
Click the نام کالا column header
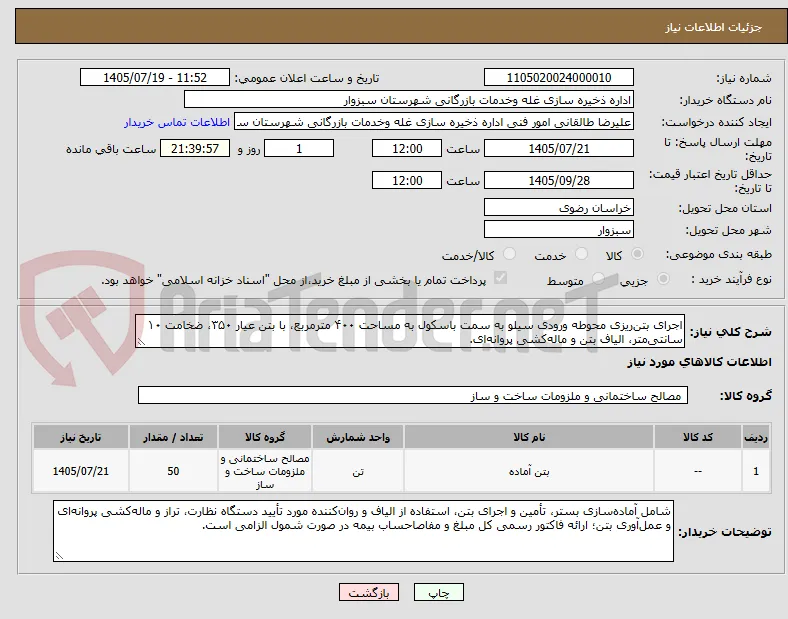529,437
